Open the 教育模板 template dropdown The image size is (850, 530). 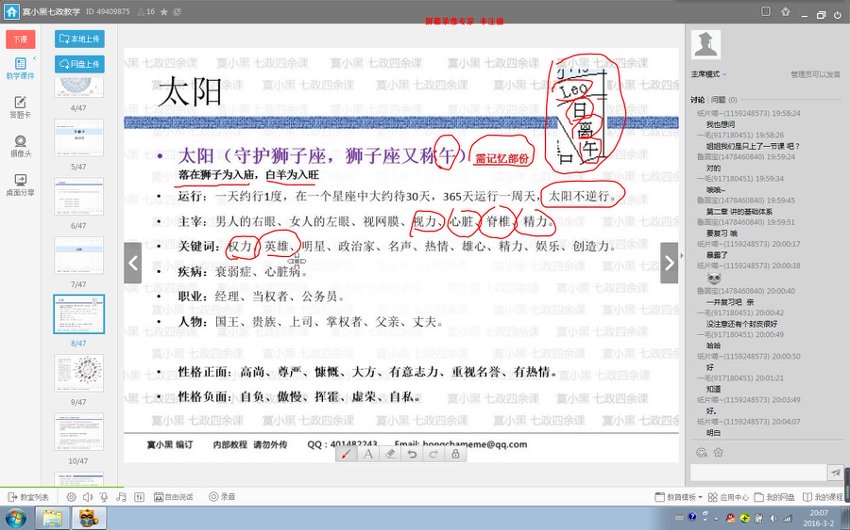click(x=679, y=497)
